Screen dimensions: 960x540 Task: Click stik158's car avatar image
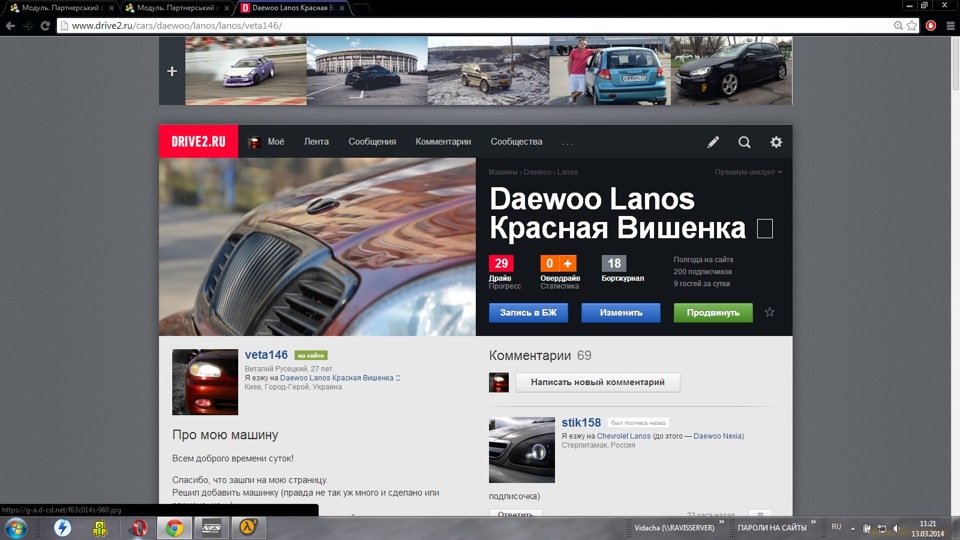point(522,450)
